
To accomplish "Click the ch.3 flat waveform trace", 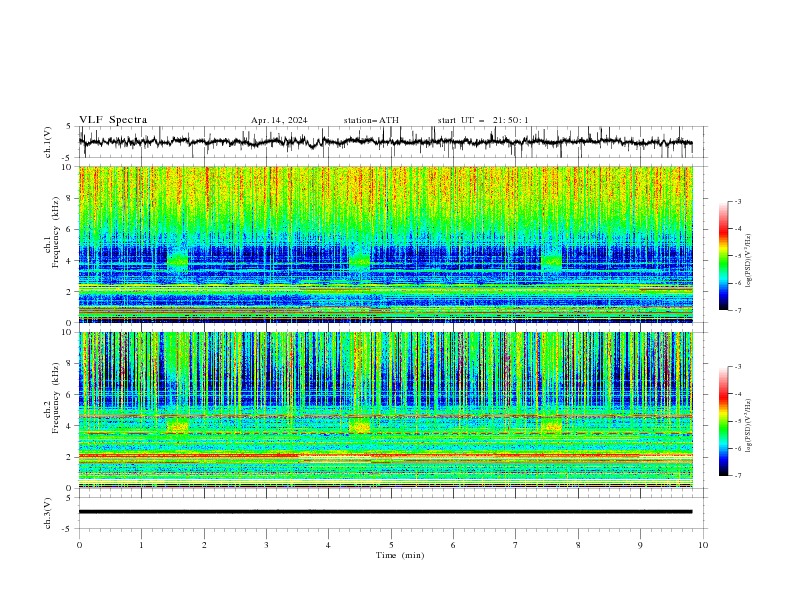I will (385, 512).
